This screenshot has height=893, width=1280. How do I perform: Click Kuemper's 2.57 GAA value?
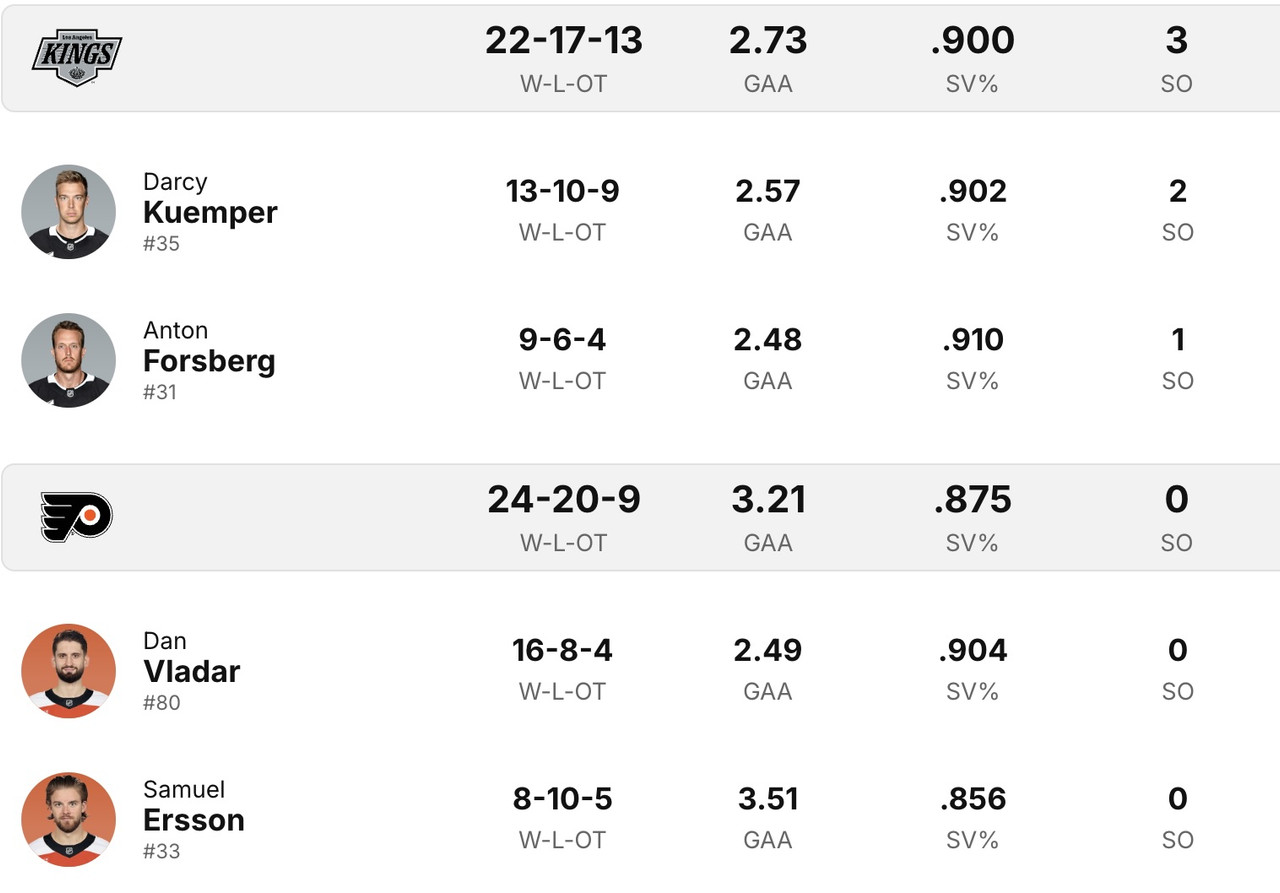pos(768,191)
